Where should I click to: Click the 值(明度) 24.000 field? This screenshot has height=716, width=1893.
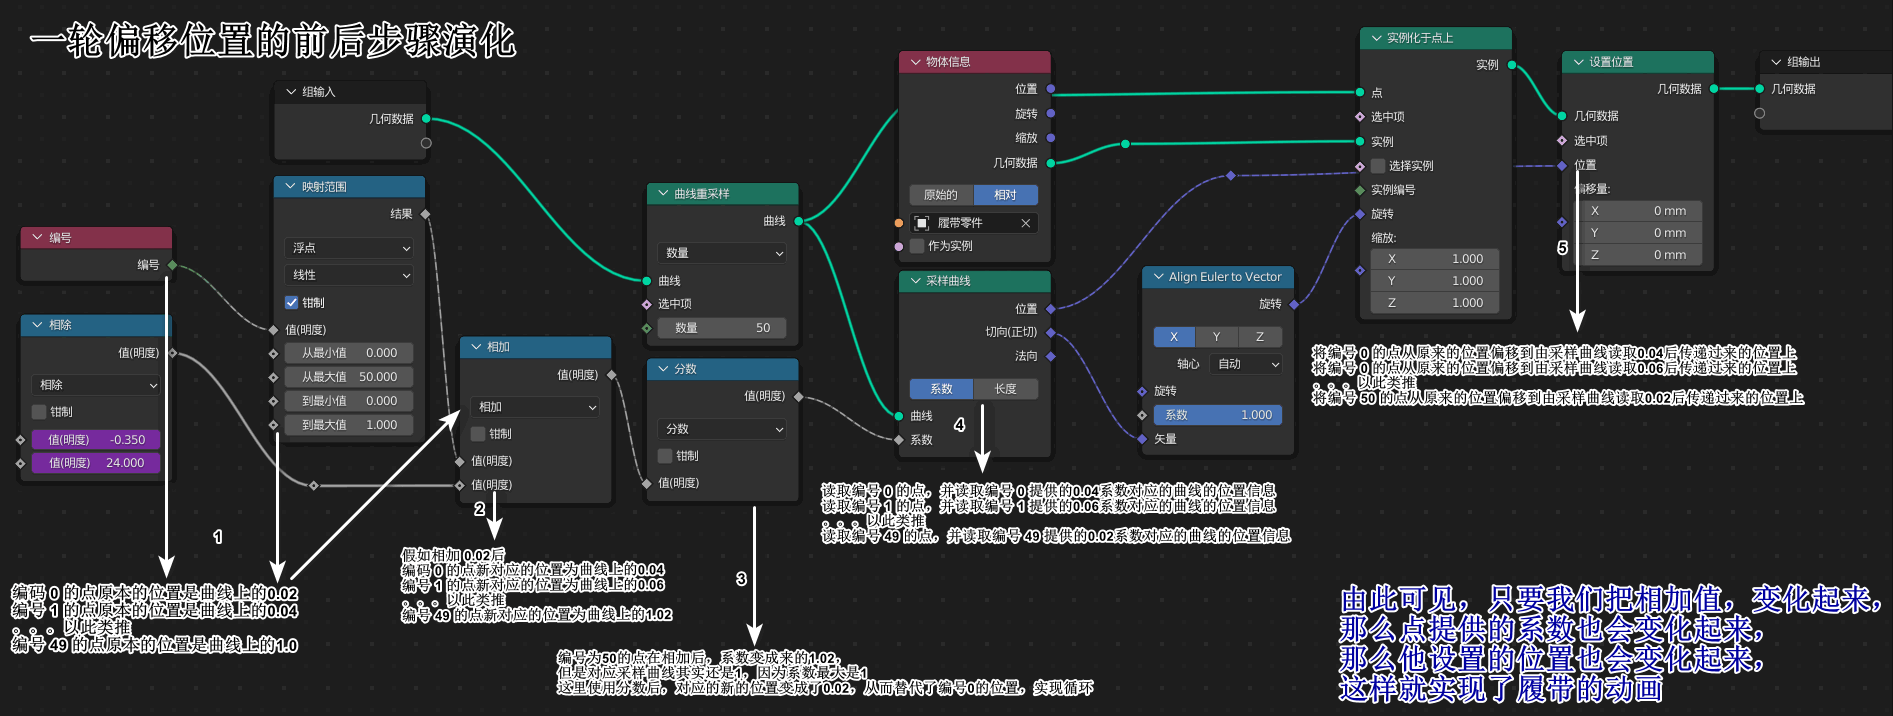coord(96,463)
